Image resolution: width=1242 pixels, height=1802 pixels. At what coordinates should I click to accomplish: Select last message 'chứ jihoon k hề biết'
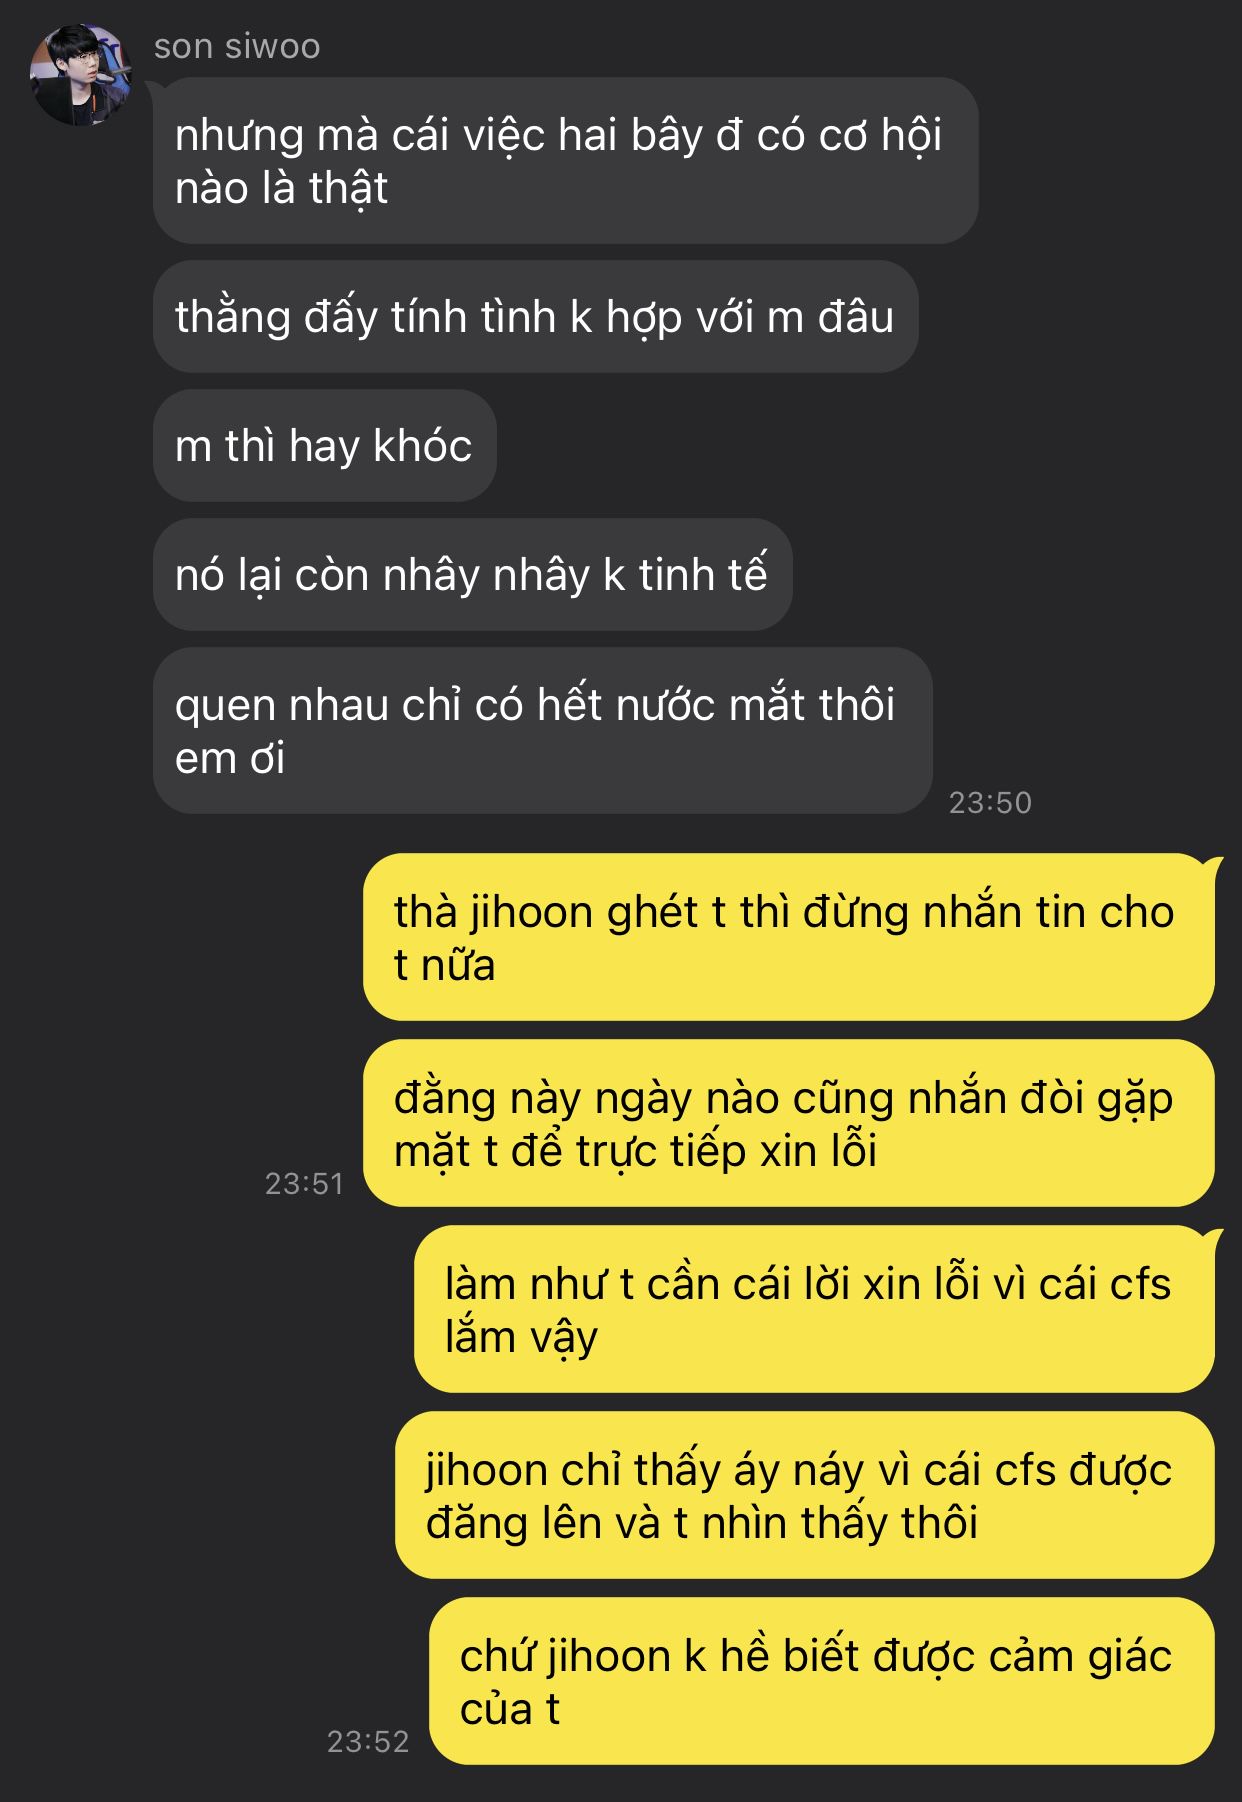[x=822, y=1682]
